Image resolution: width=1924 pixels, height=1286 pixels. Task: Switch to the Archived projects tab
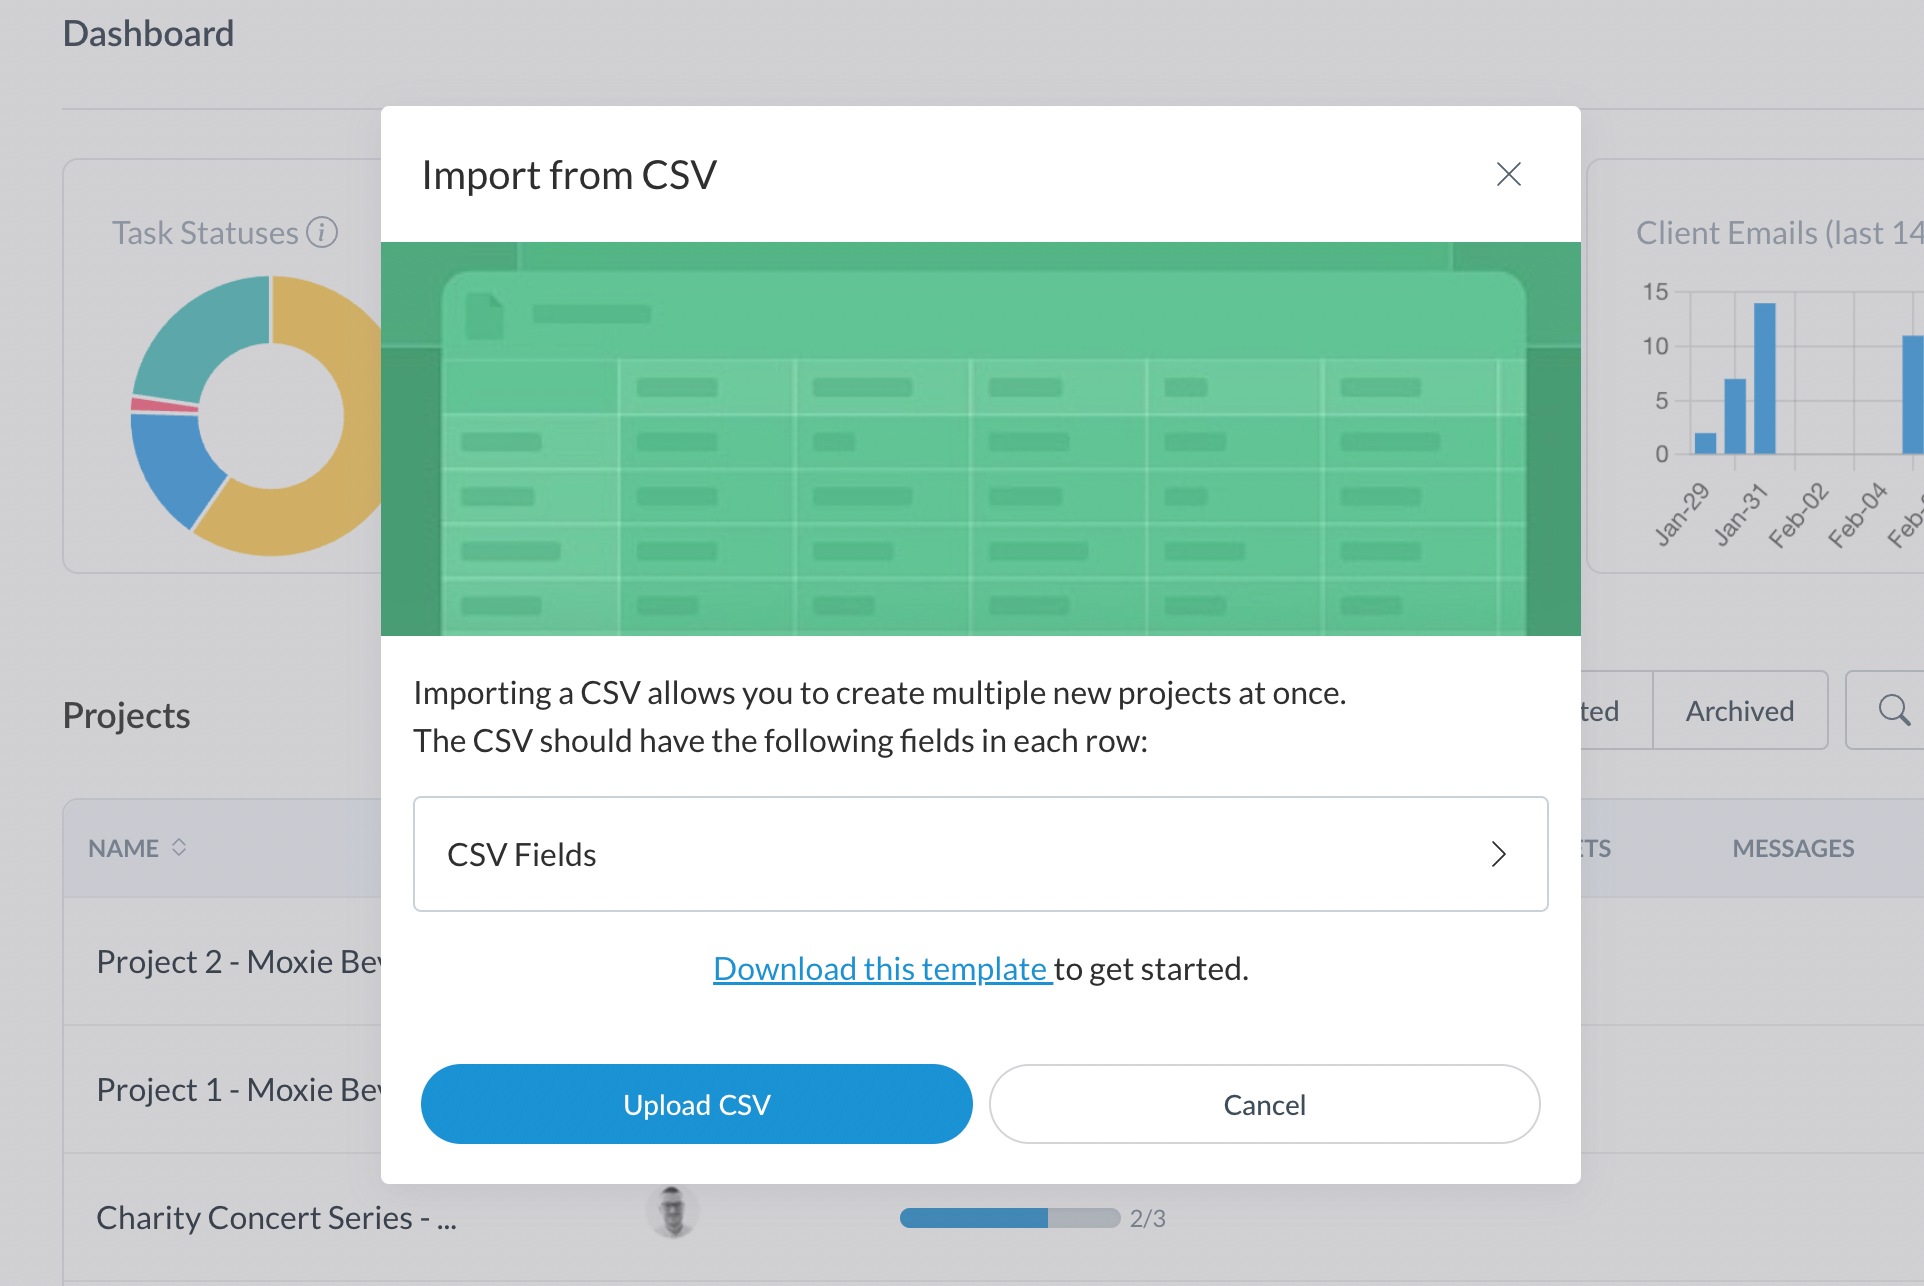click(x=1739, y=711)
